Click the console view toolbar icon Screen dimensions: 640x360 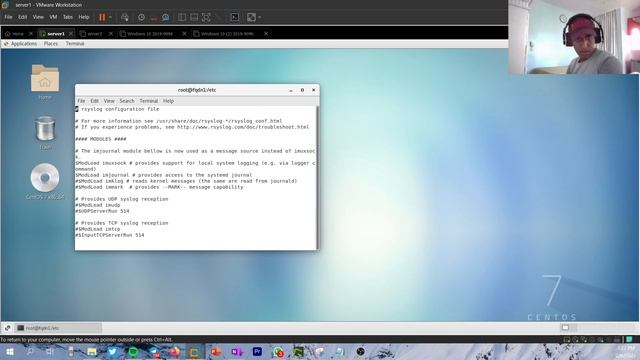coord(235,17)
